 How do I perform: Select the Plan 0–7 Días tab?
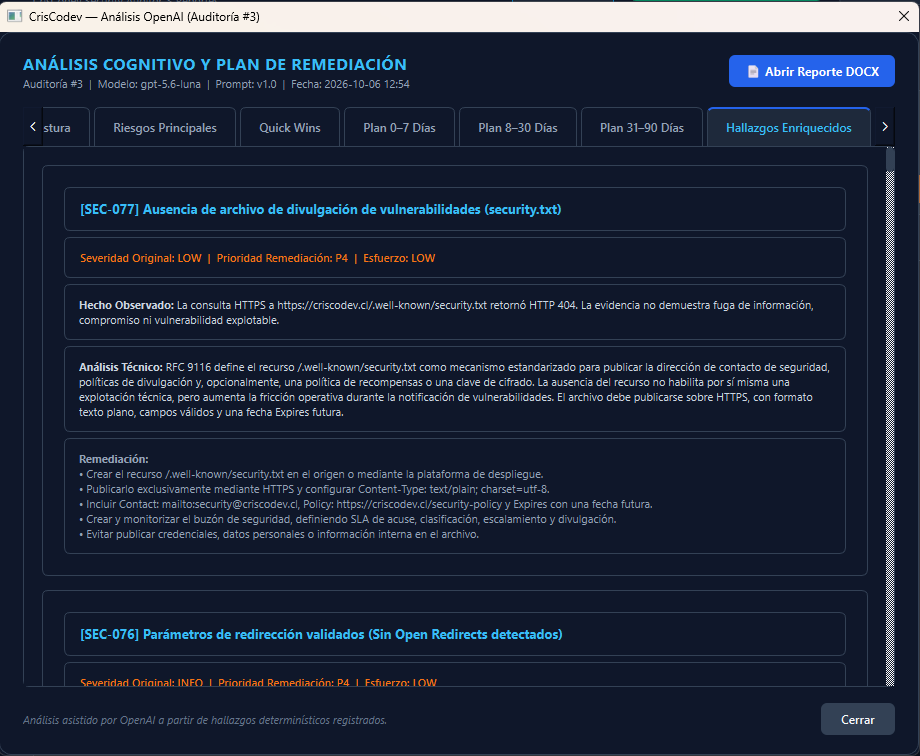pos(399,127)
